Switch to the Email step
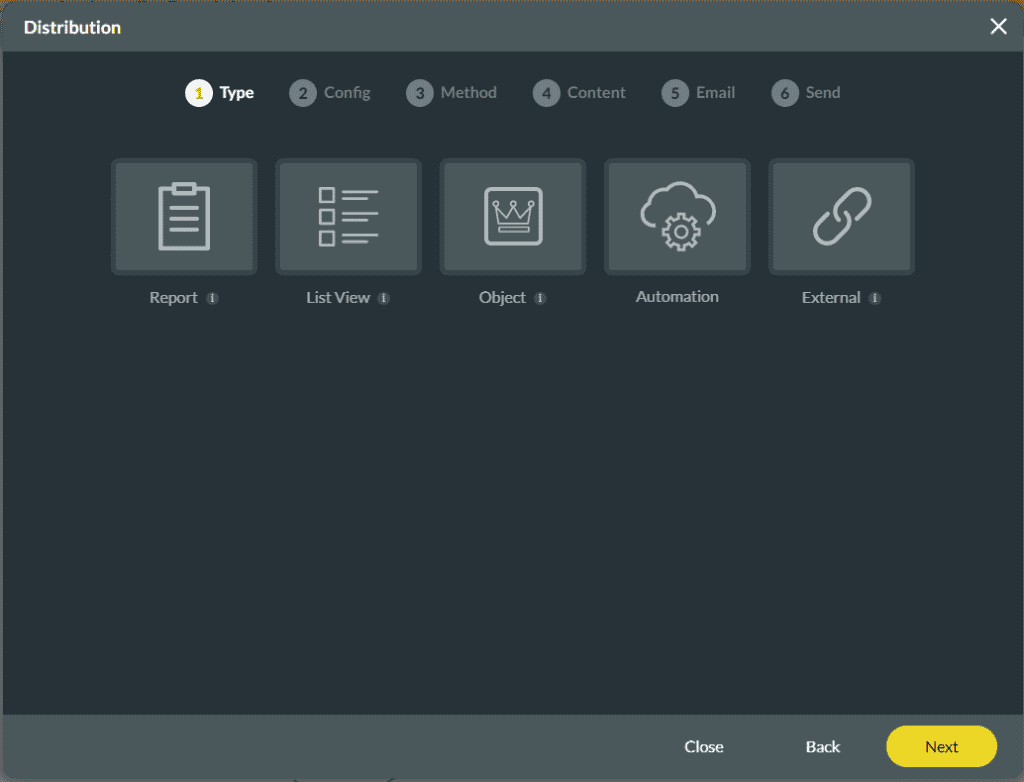The height and width of the screenshot is (782, 1024). [699, 92]
